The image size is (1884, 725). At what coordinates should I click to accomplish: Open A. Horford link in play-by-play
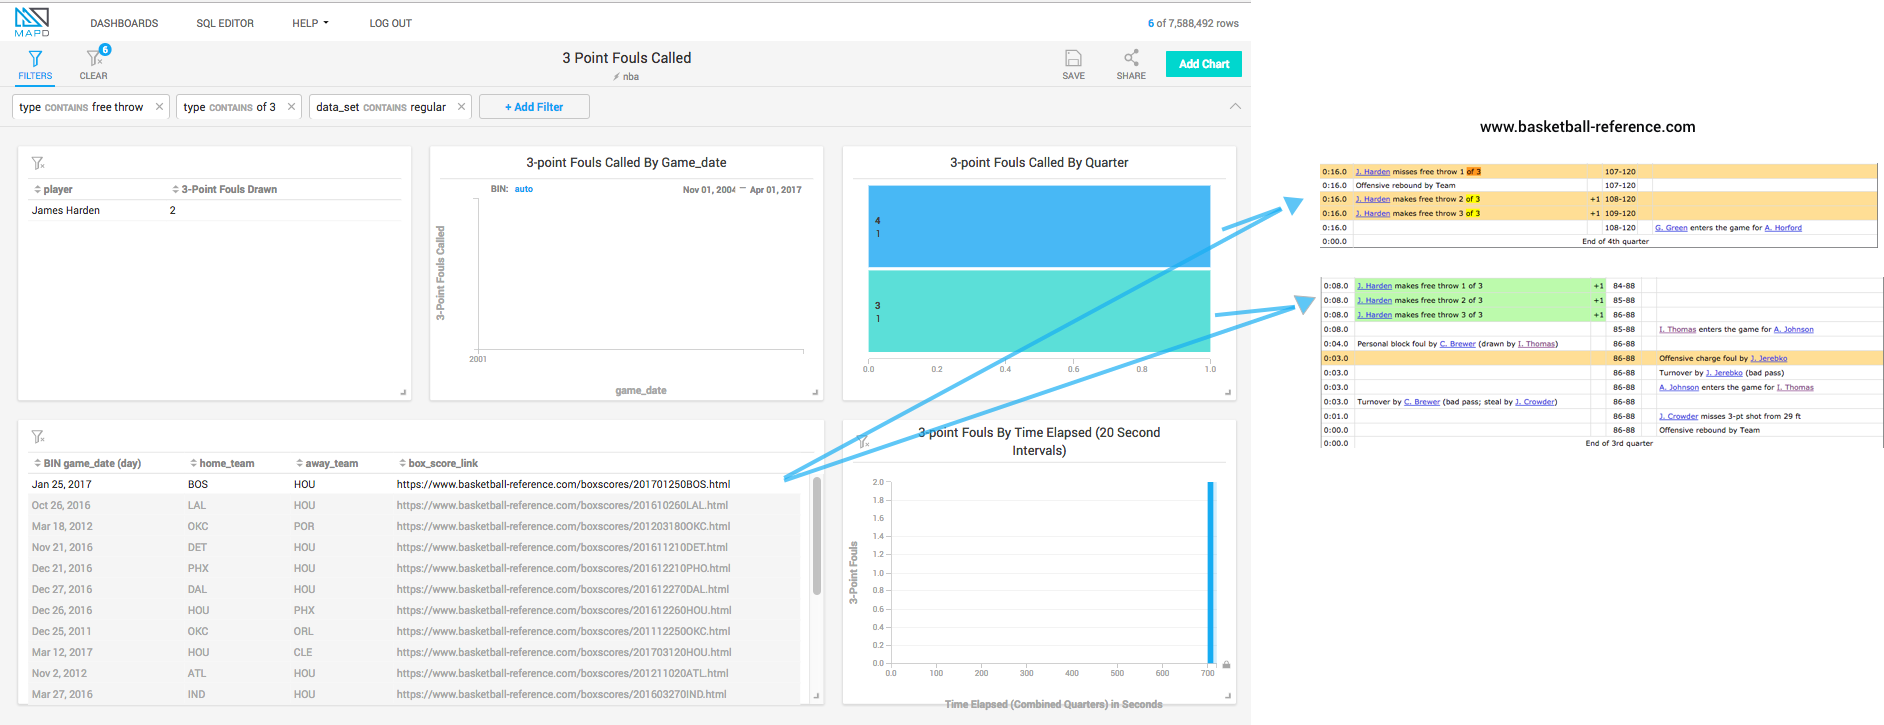(1783, 228)
